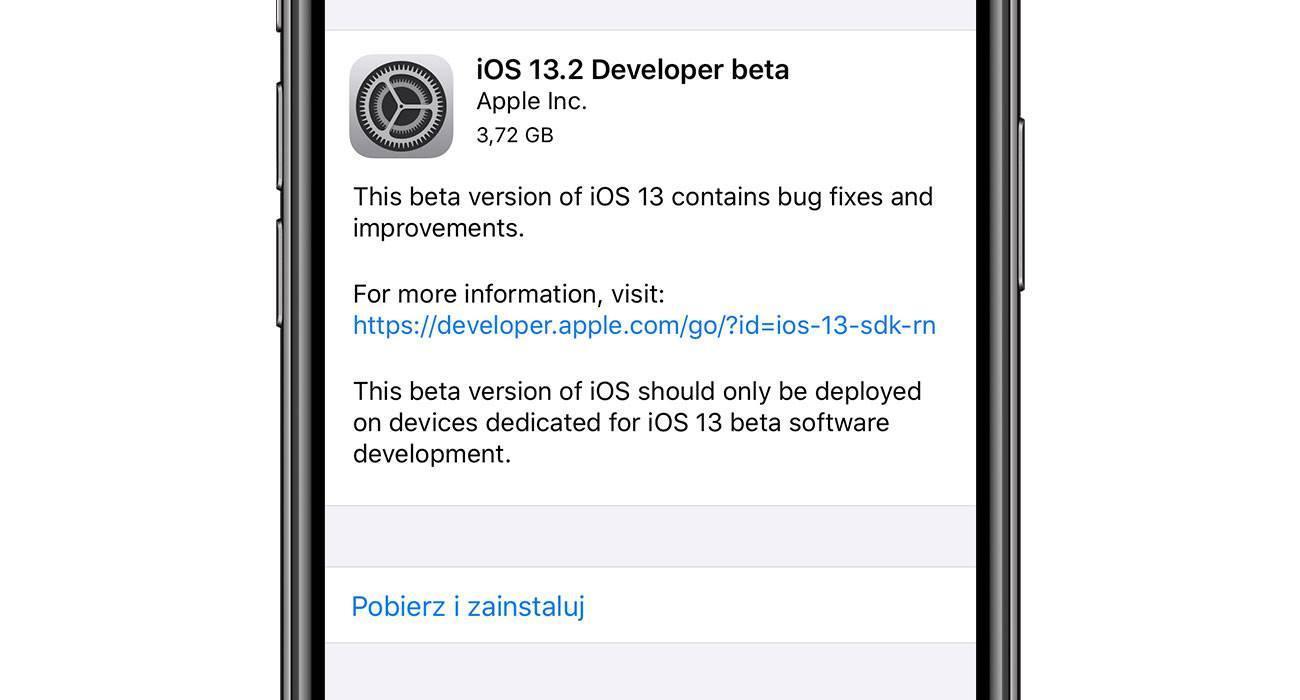This screenshot has height=700, width=1300.
Task: Select the iOS 13.2 Developer beta title
Action: (x=633, y=69)
